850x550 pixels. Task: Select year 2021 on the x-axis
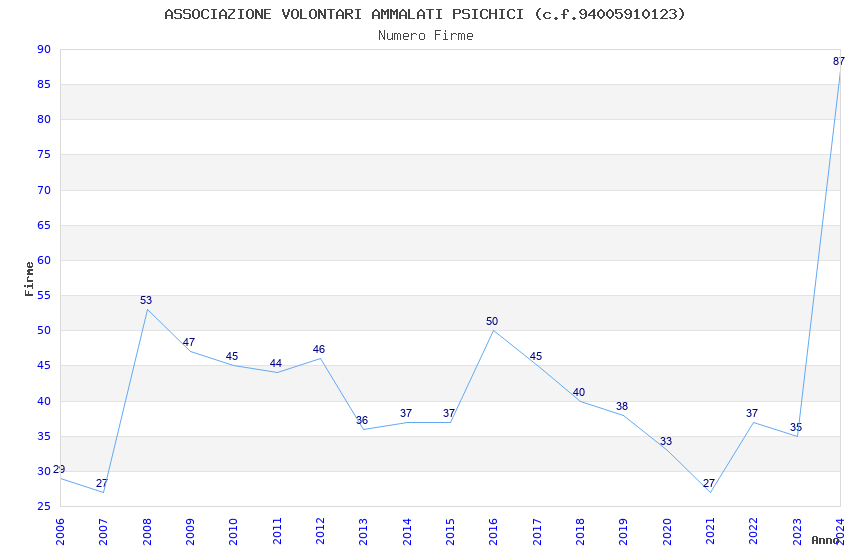[x=710, y=532]
